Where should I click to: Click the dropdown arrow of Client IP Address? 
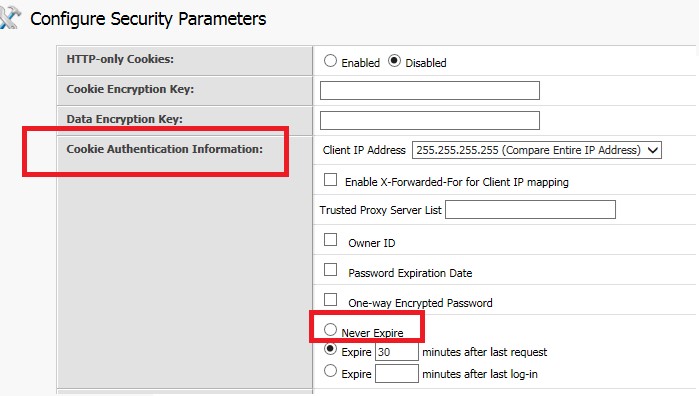coord(653,150)
